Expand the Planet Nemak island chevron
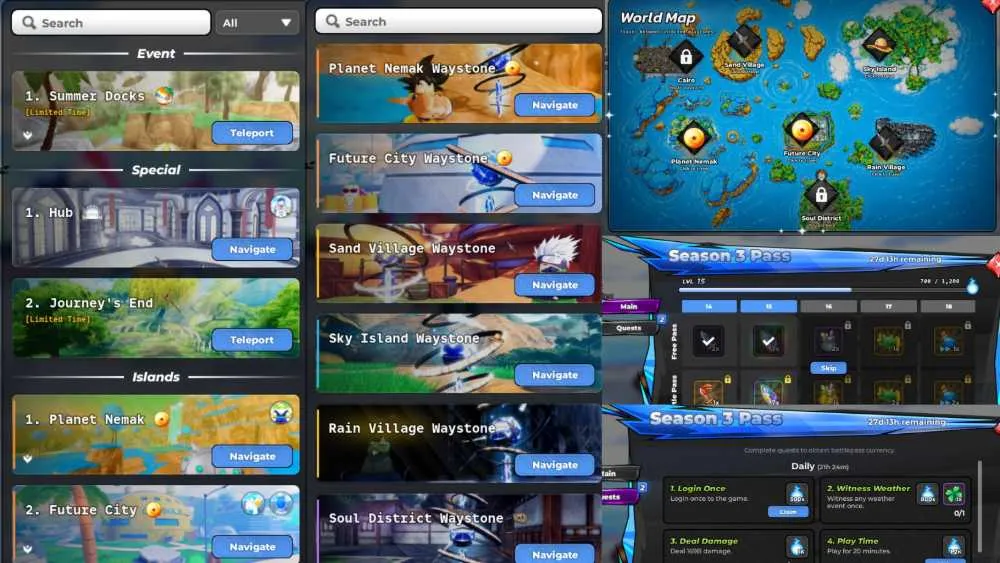1000x563 pixels. tap(27, 458)
